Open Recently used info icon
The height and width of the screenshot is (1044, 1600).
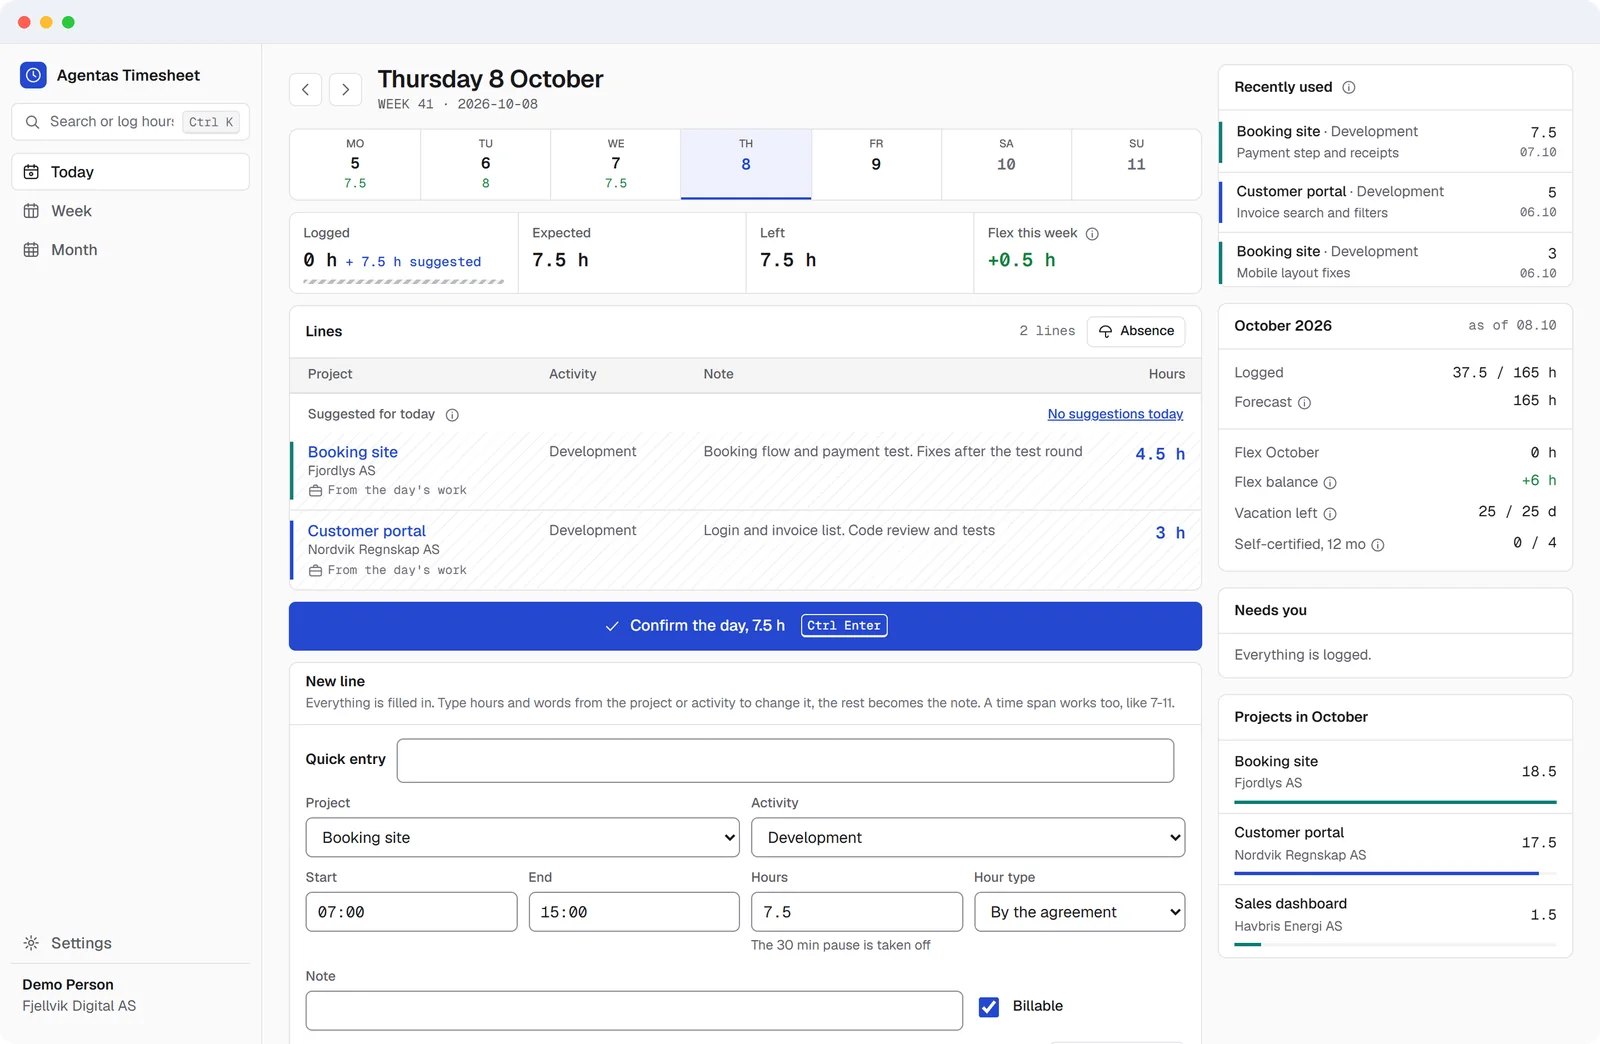[1349, 87]
